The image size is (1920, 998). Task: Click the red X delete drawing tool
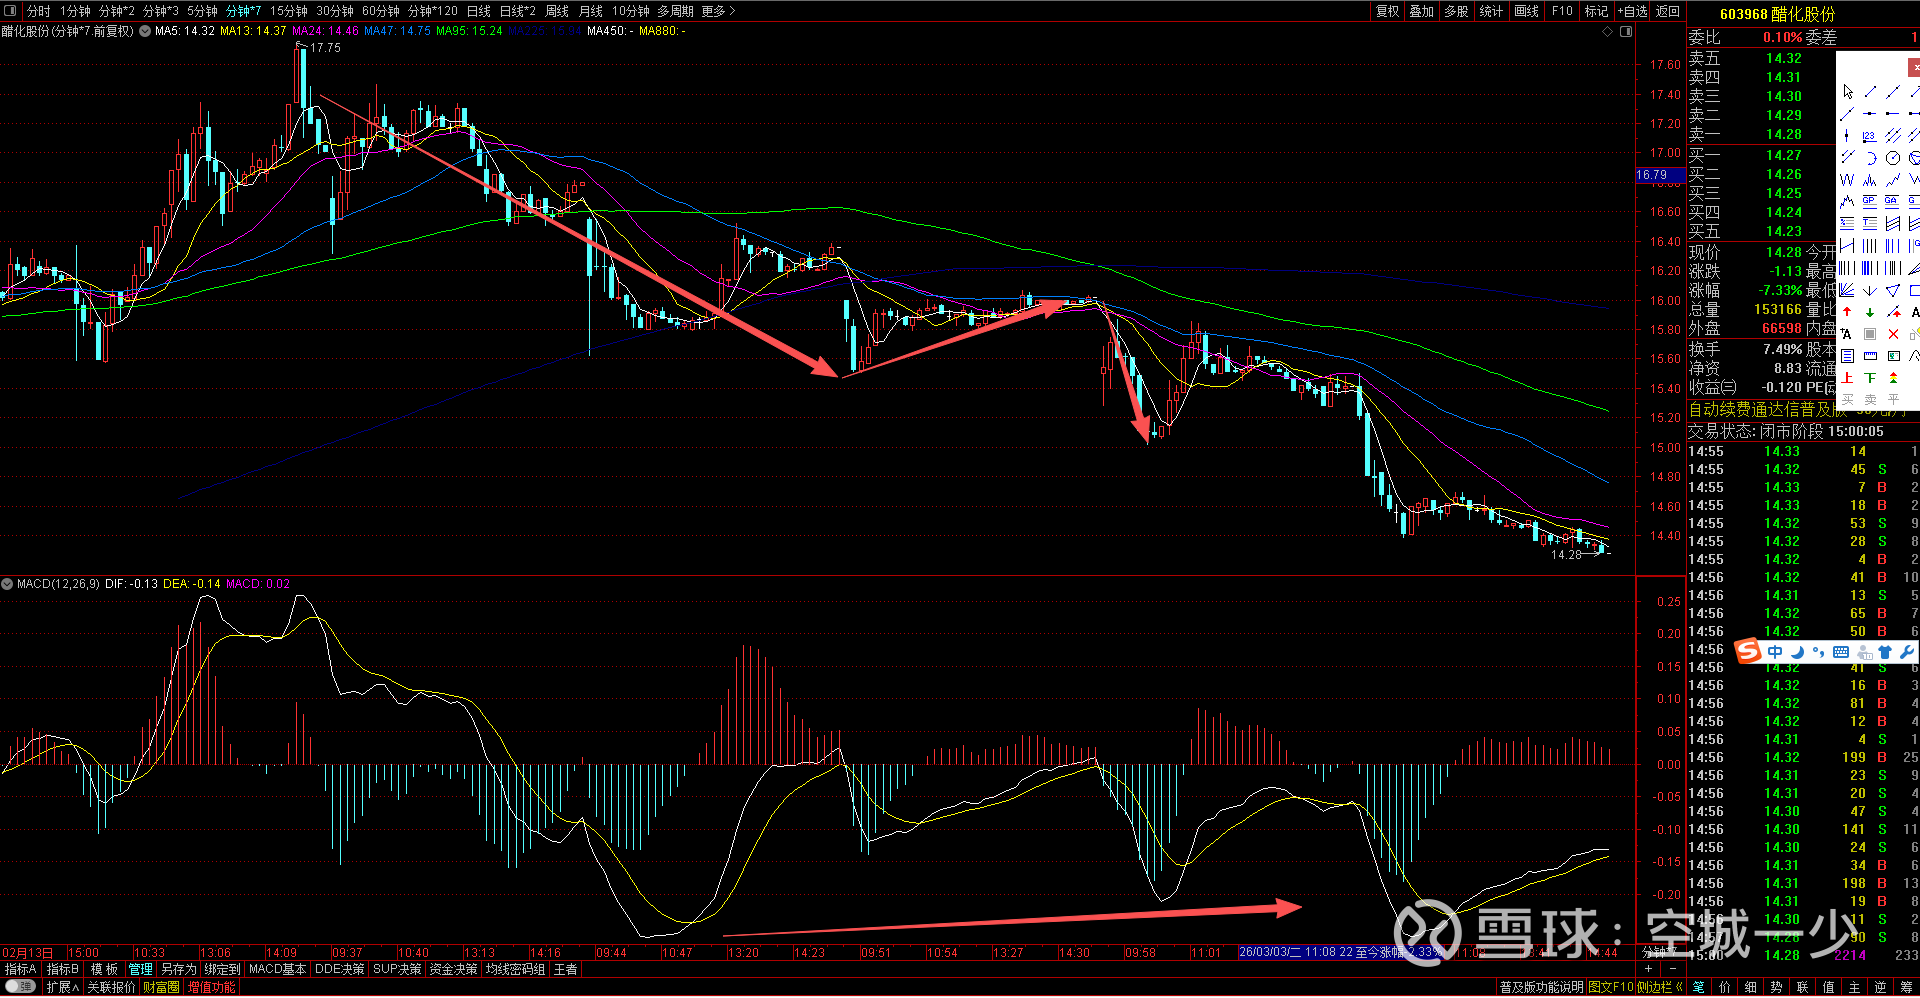point(1892,334)
